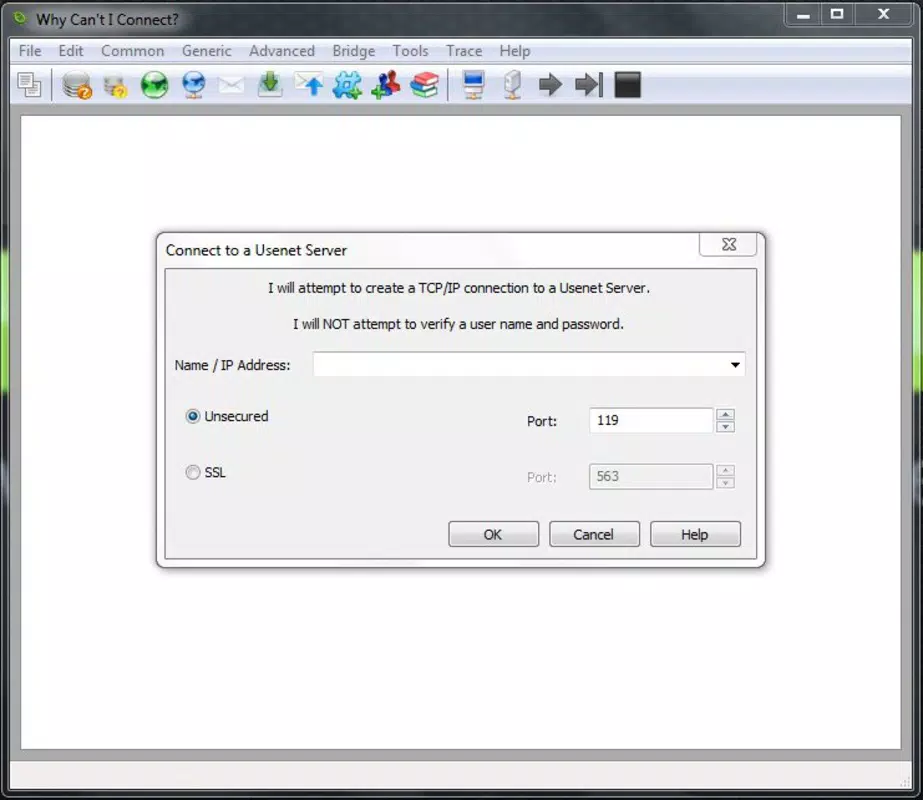The width and height of the screenshot is (923, 800).
Task: Click the users with green plus icon
Action: click(x=386, y=85)
